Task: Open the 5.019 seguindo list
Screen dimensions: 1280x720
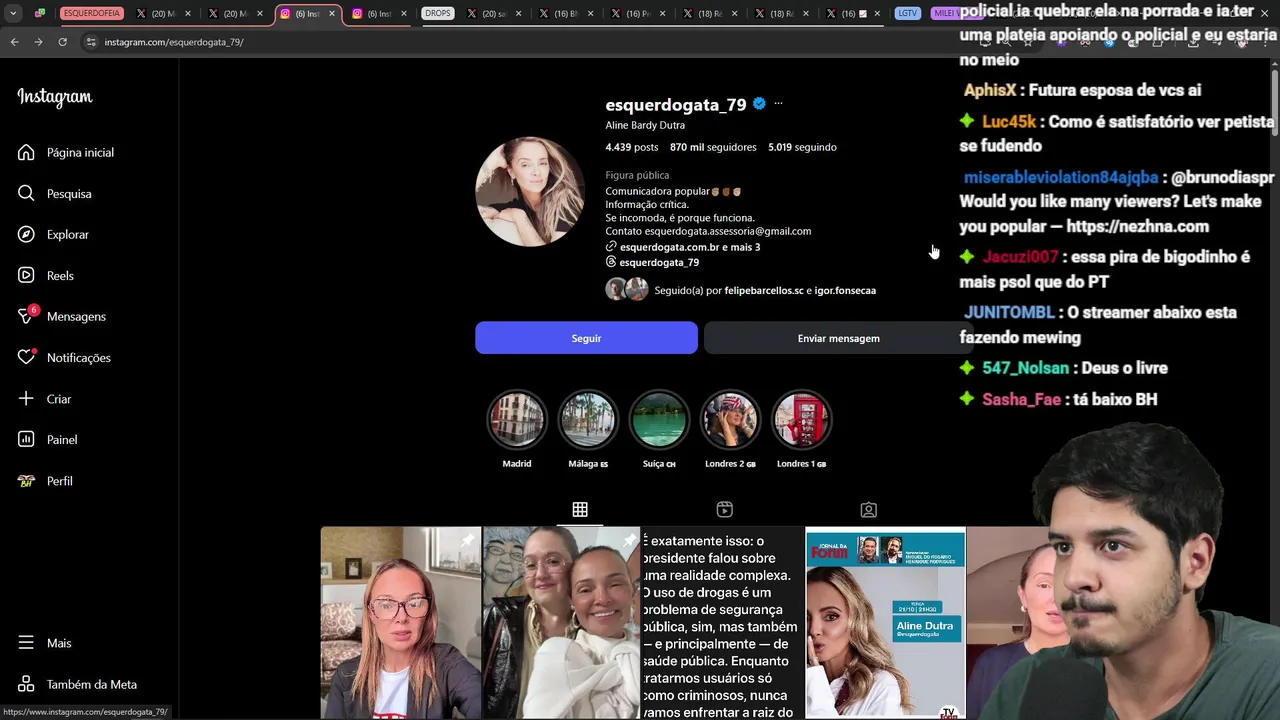Action: point(802,147)
